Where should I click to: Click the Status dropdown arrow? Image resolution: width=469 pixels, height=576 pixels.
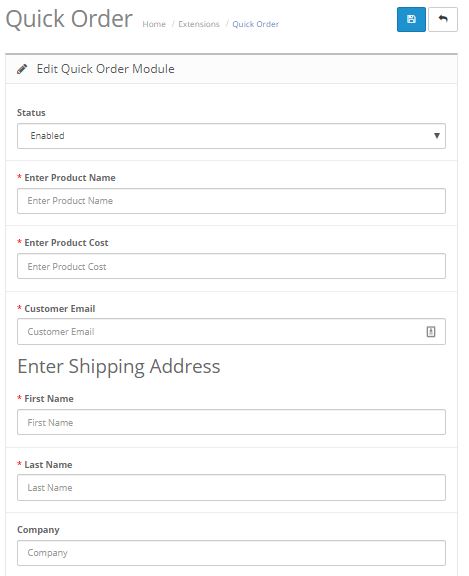coord(437,136)
